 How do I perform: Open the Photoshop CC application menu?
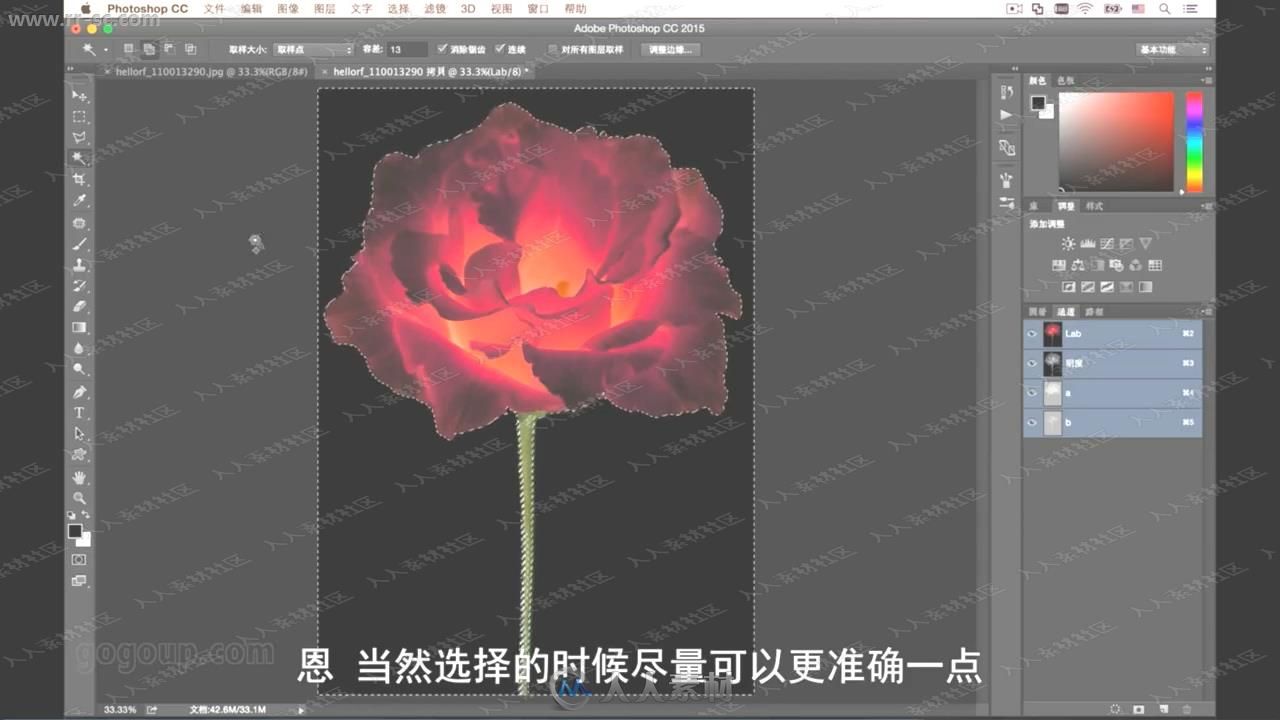click(147, 8)
